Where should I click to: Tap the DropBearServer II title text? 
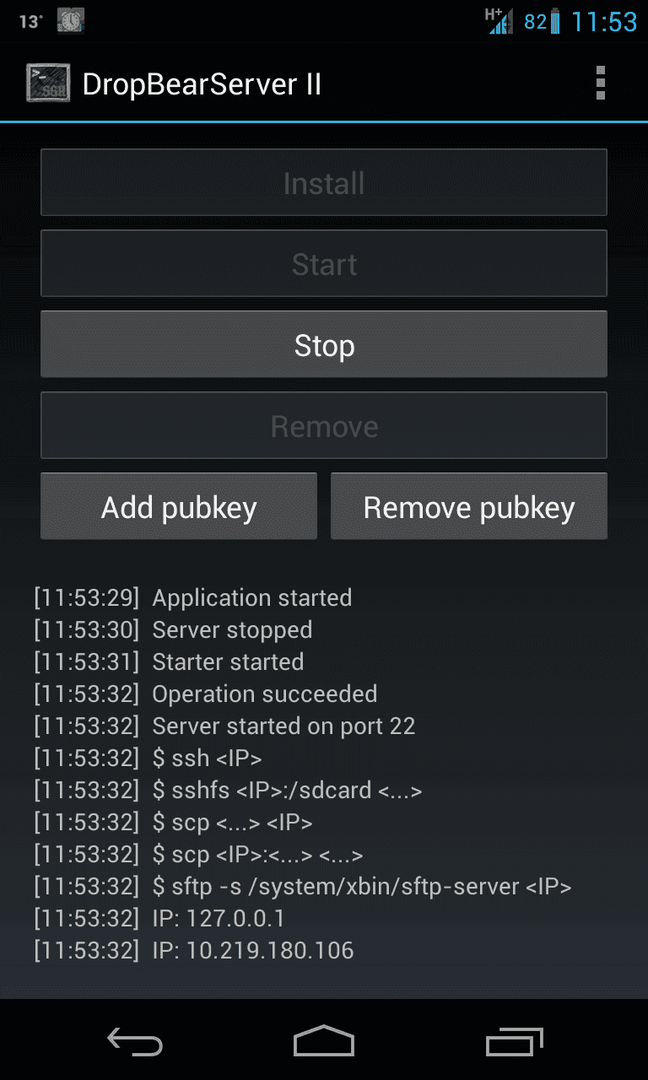[202, 85]
